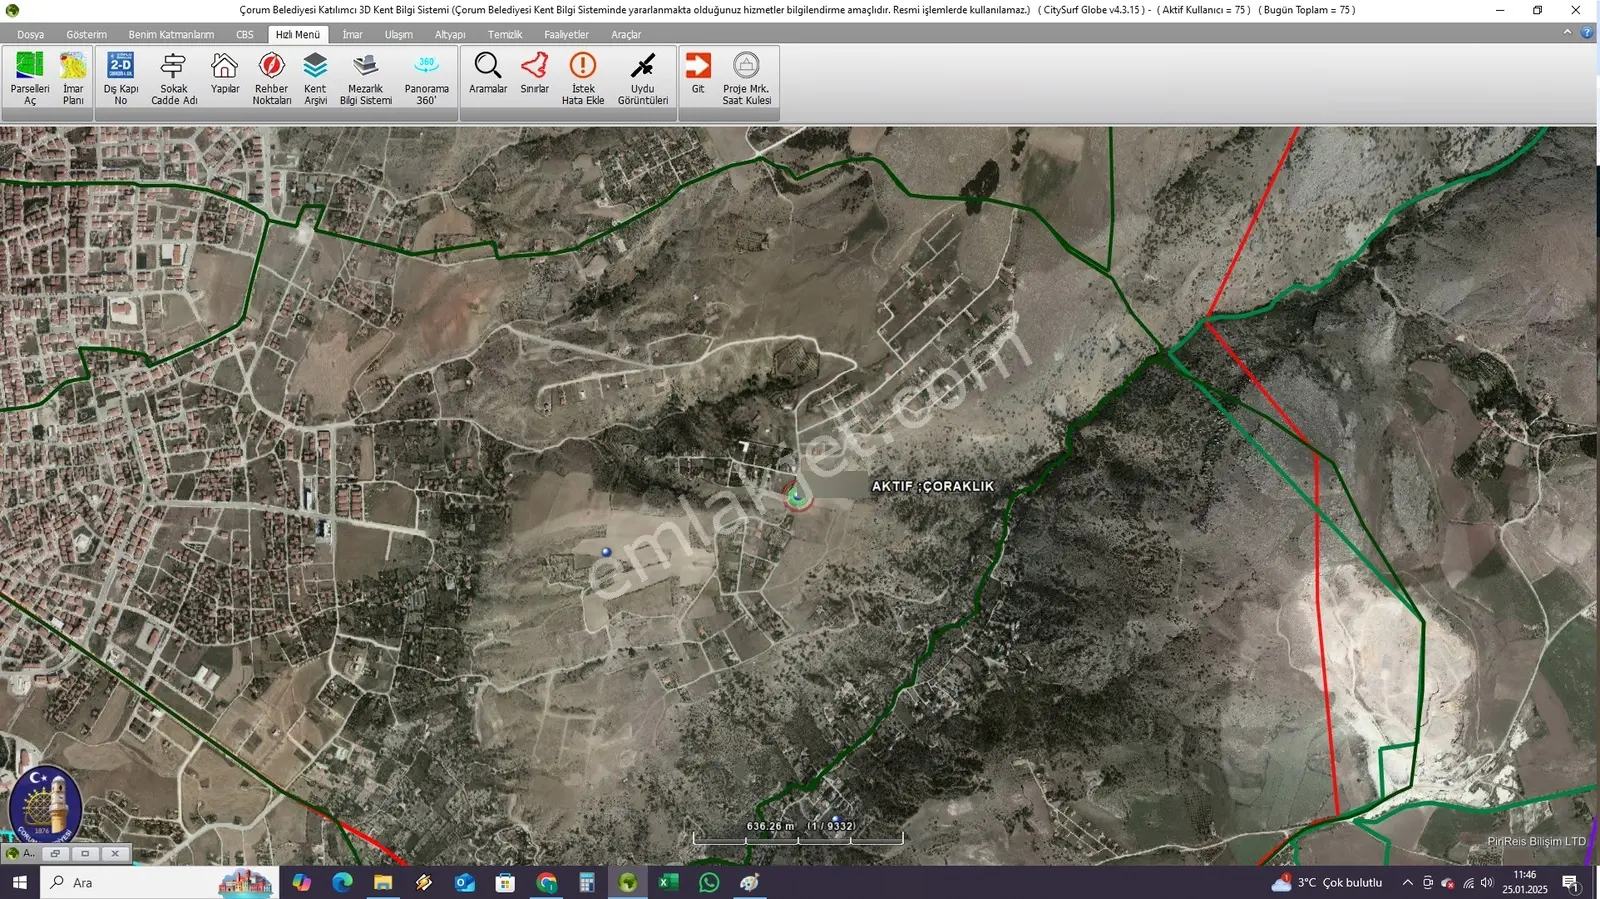Go to Proje Mrk. Saat Kulesi

[x=746, y=79]
